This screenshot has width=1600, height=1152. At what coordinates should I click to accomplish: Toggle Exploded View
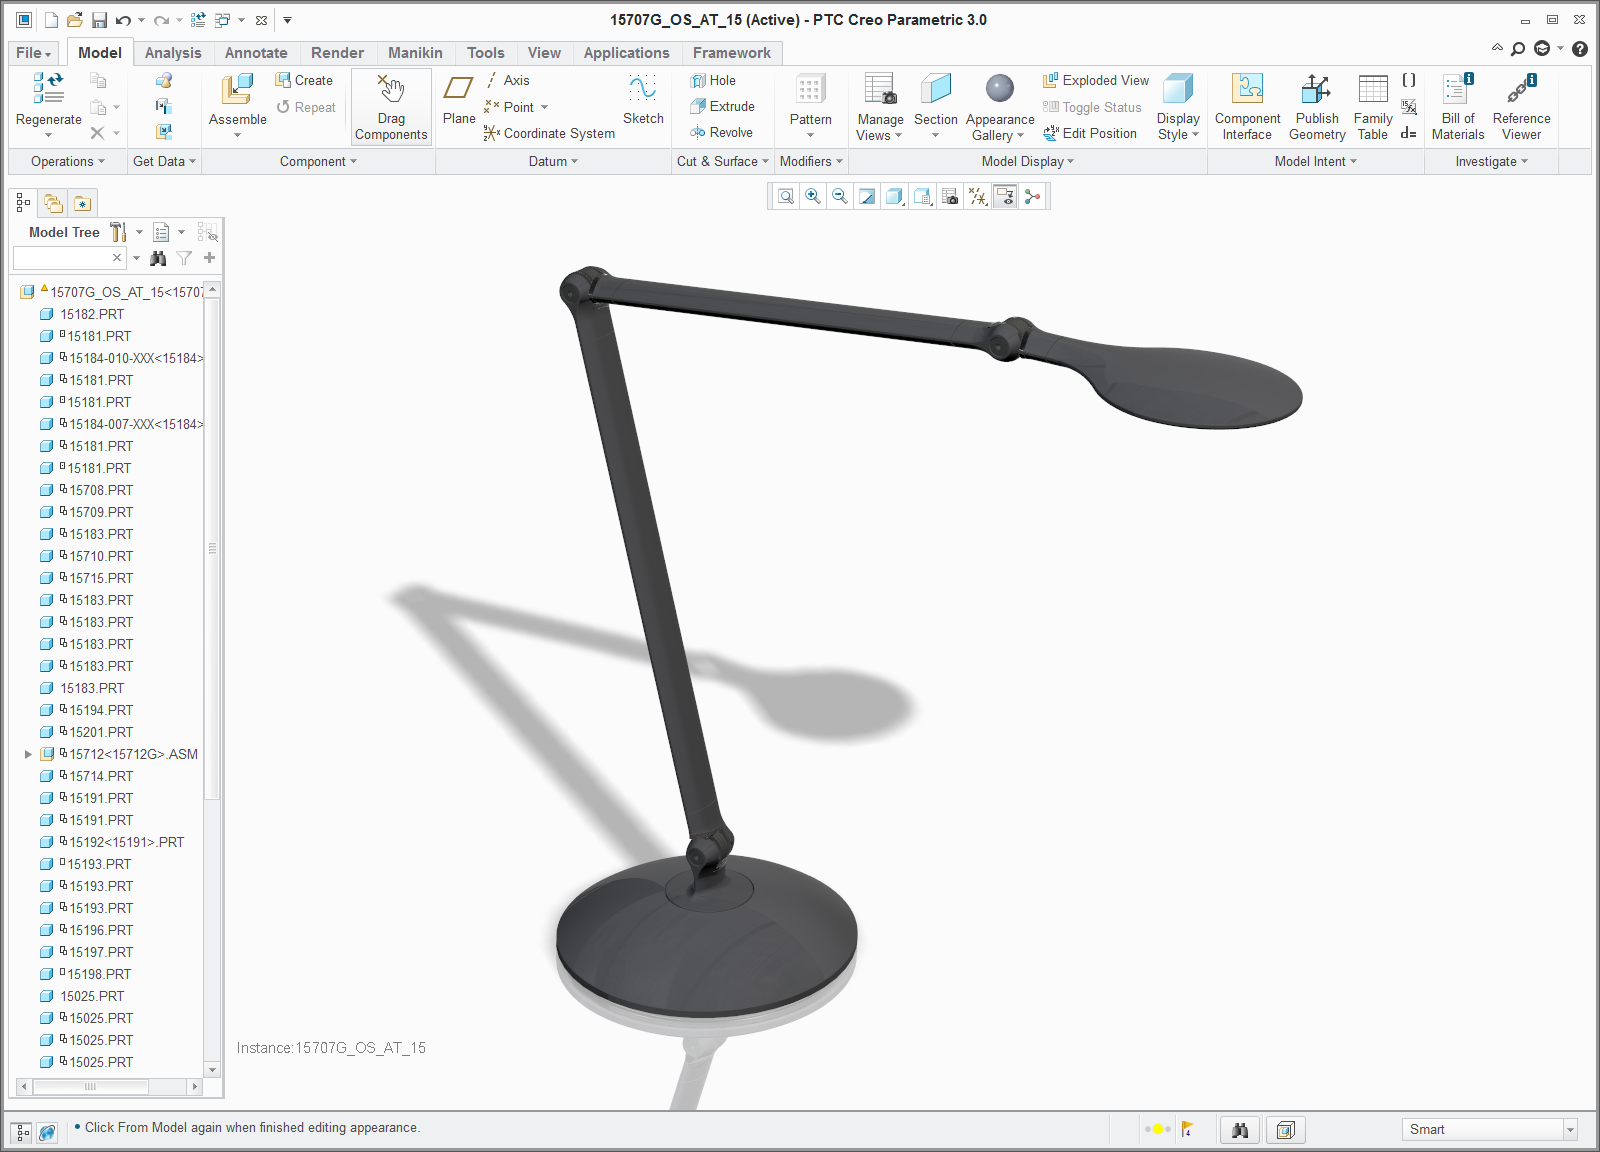(x=1096, y=80)
